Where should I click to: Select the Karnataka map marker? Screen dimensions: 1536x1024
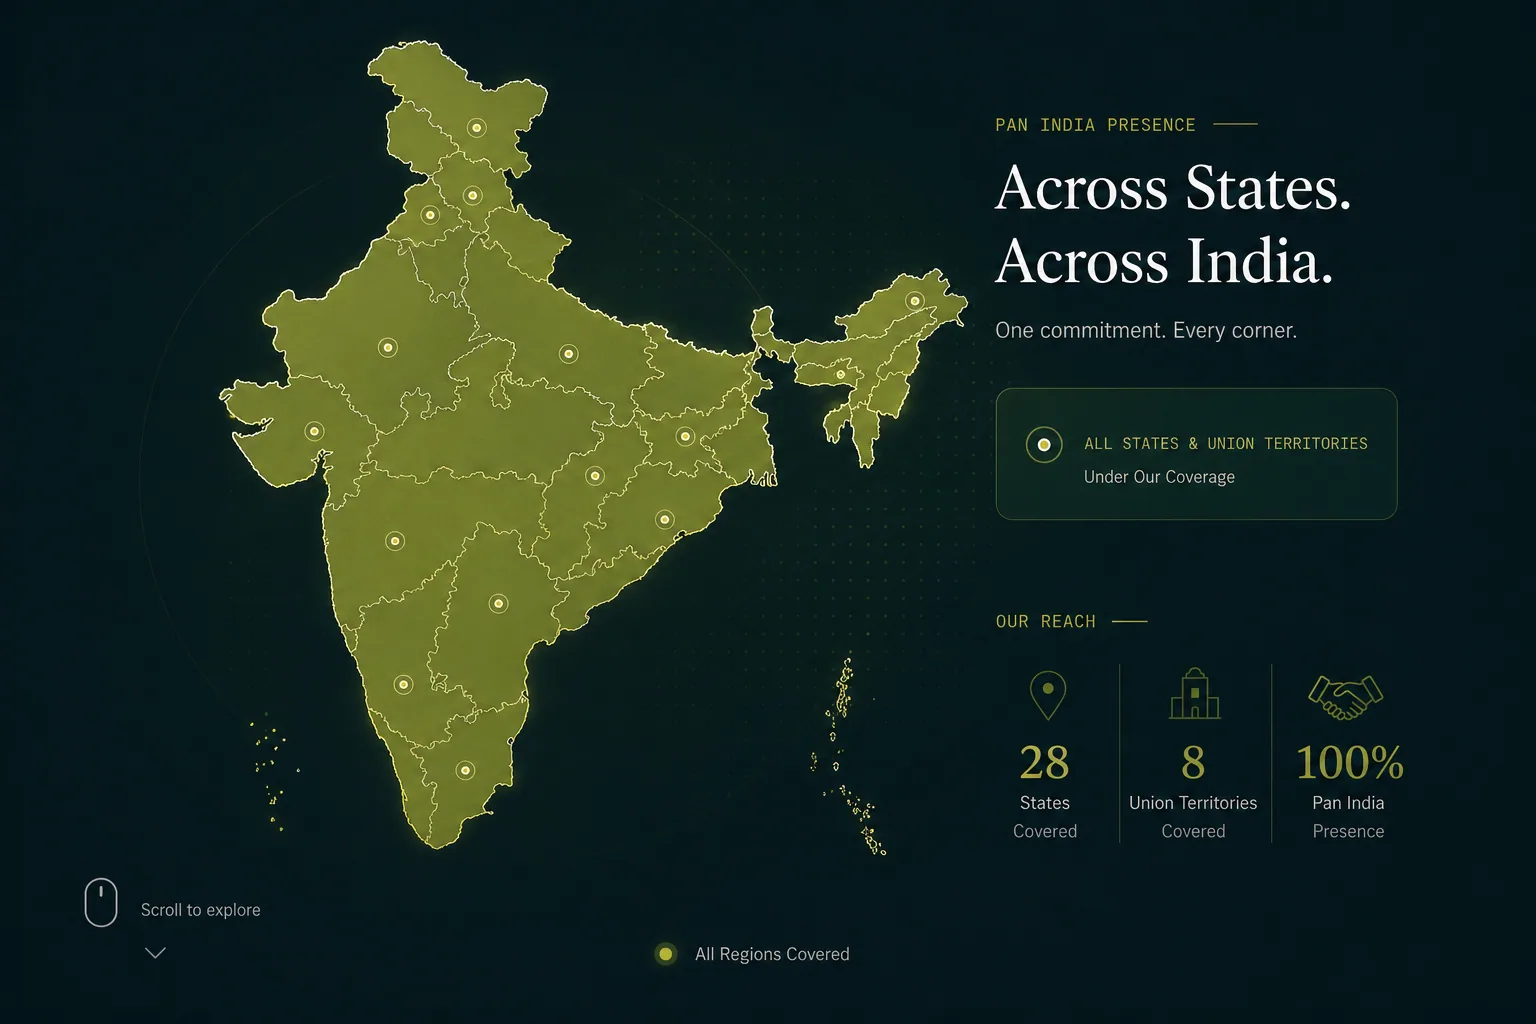tap(403, 685)
